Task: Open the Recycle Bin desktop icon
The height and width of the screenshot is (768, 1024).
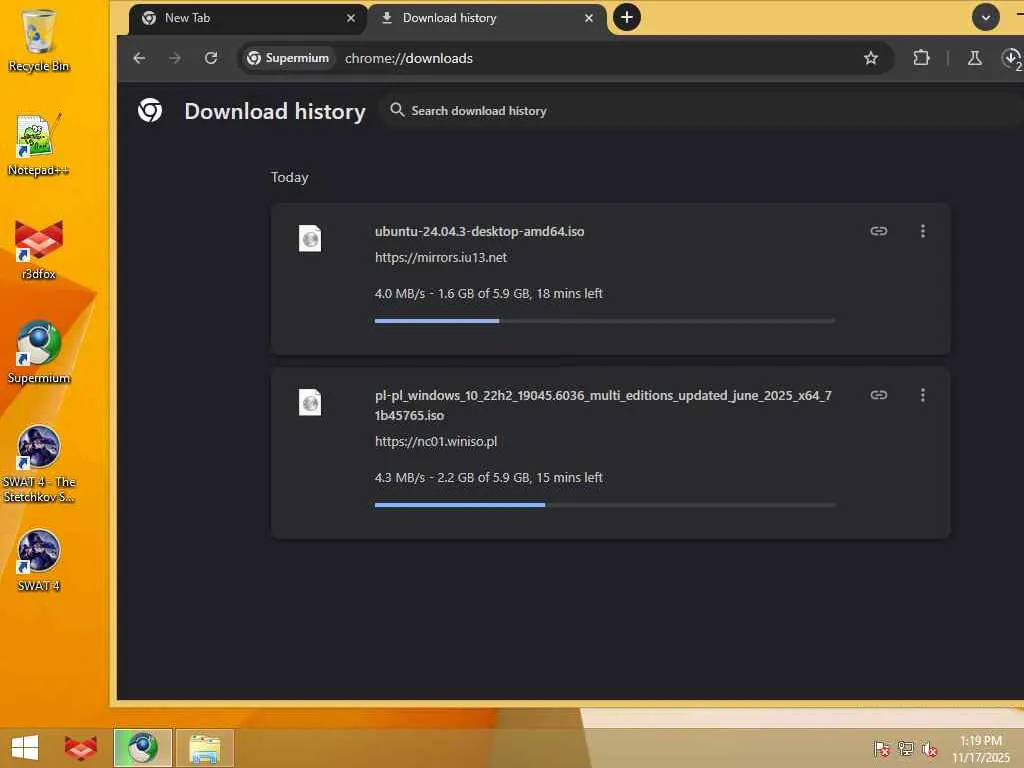Action: [x=38, y=40]
